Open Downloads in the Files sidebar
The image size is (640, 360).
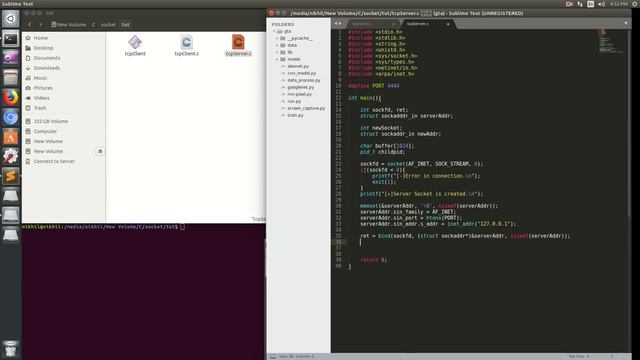point(64,68)
